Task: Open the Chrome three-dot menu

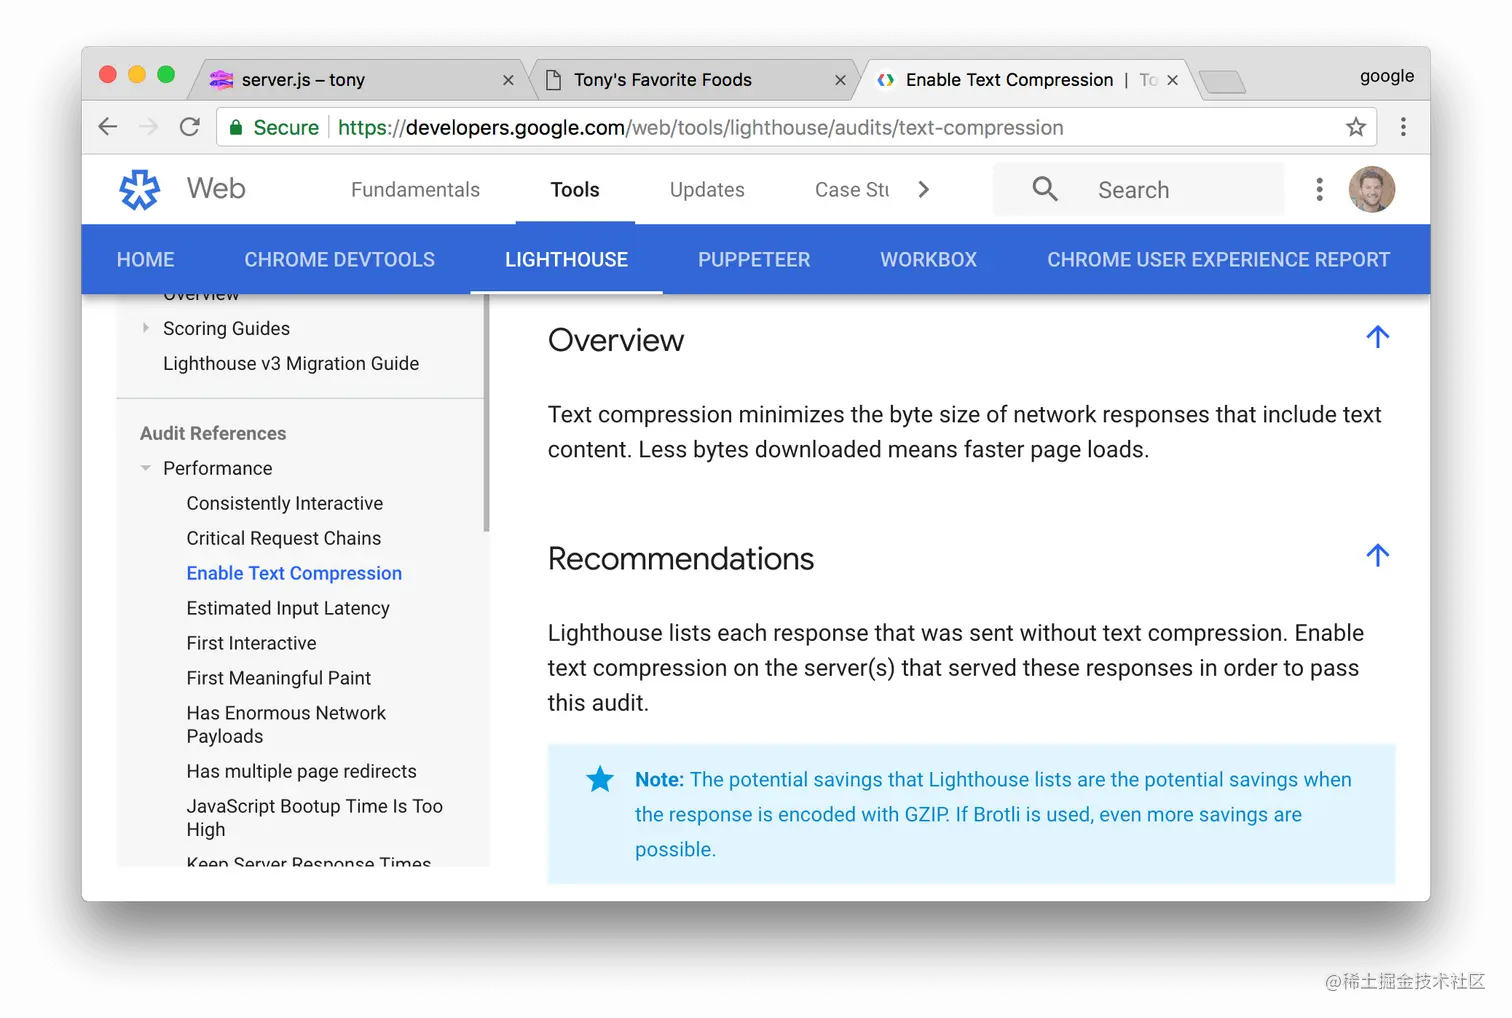Action: [x=1403, y=127]
